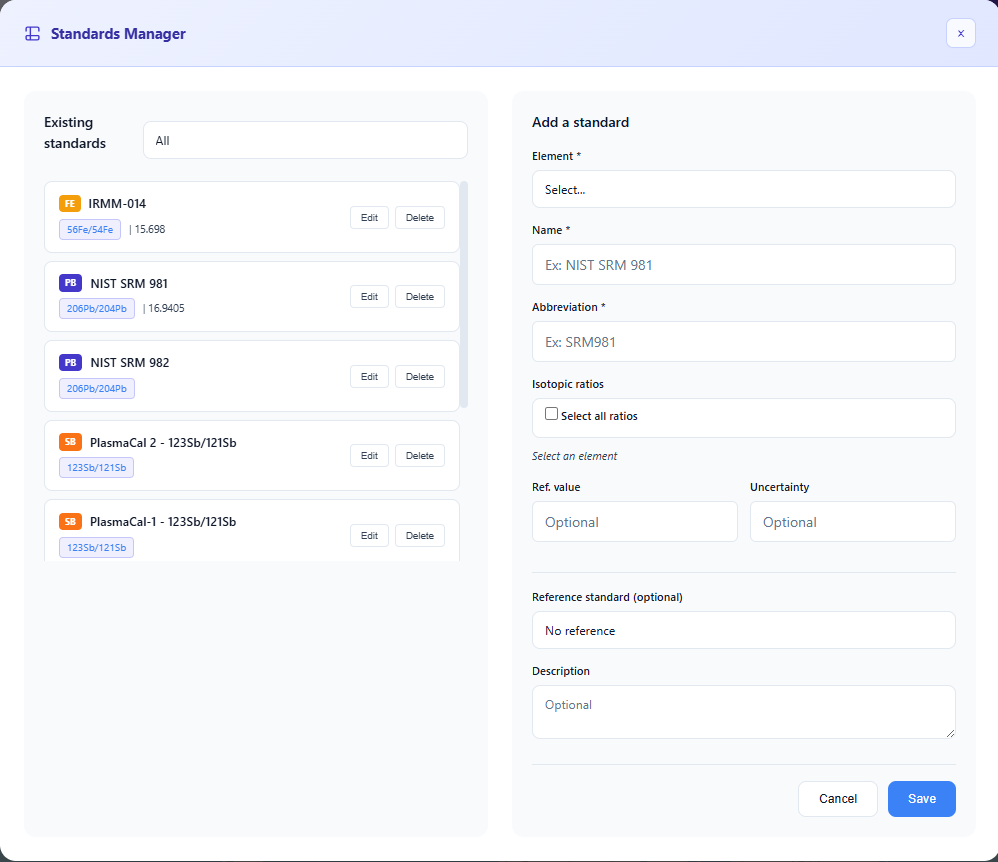
Task: Open the All standards filter dropdown
Action: coord(304,140)
